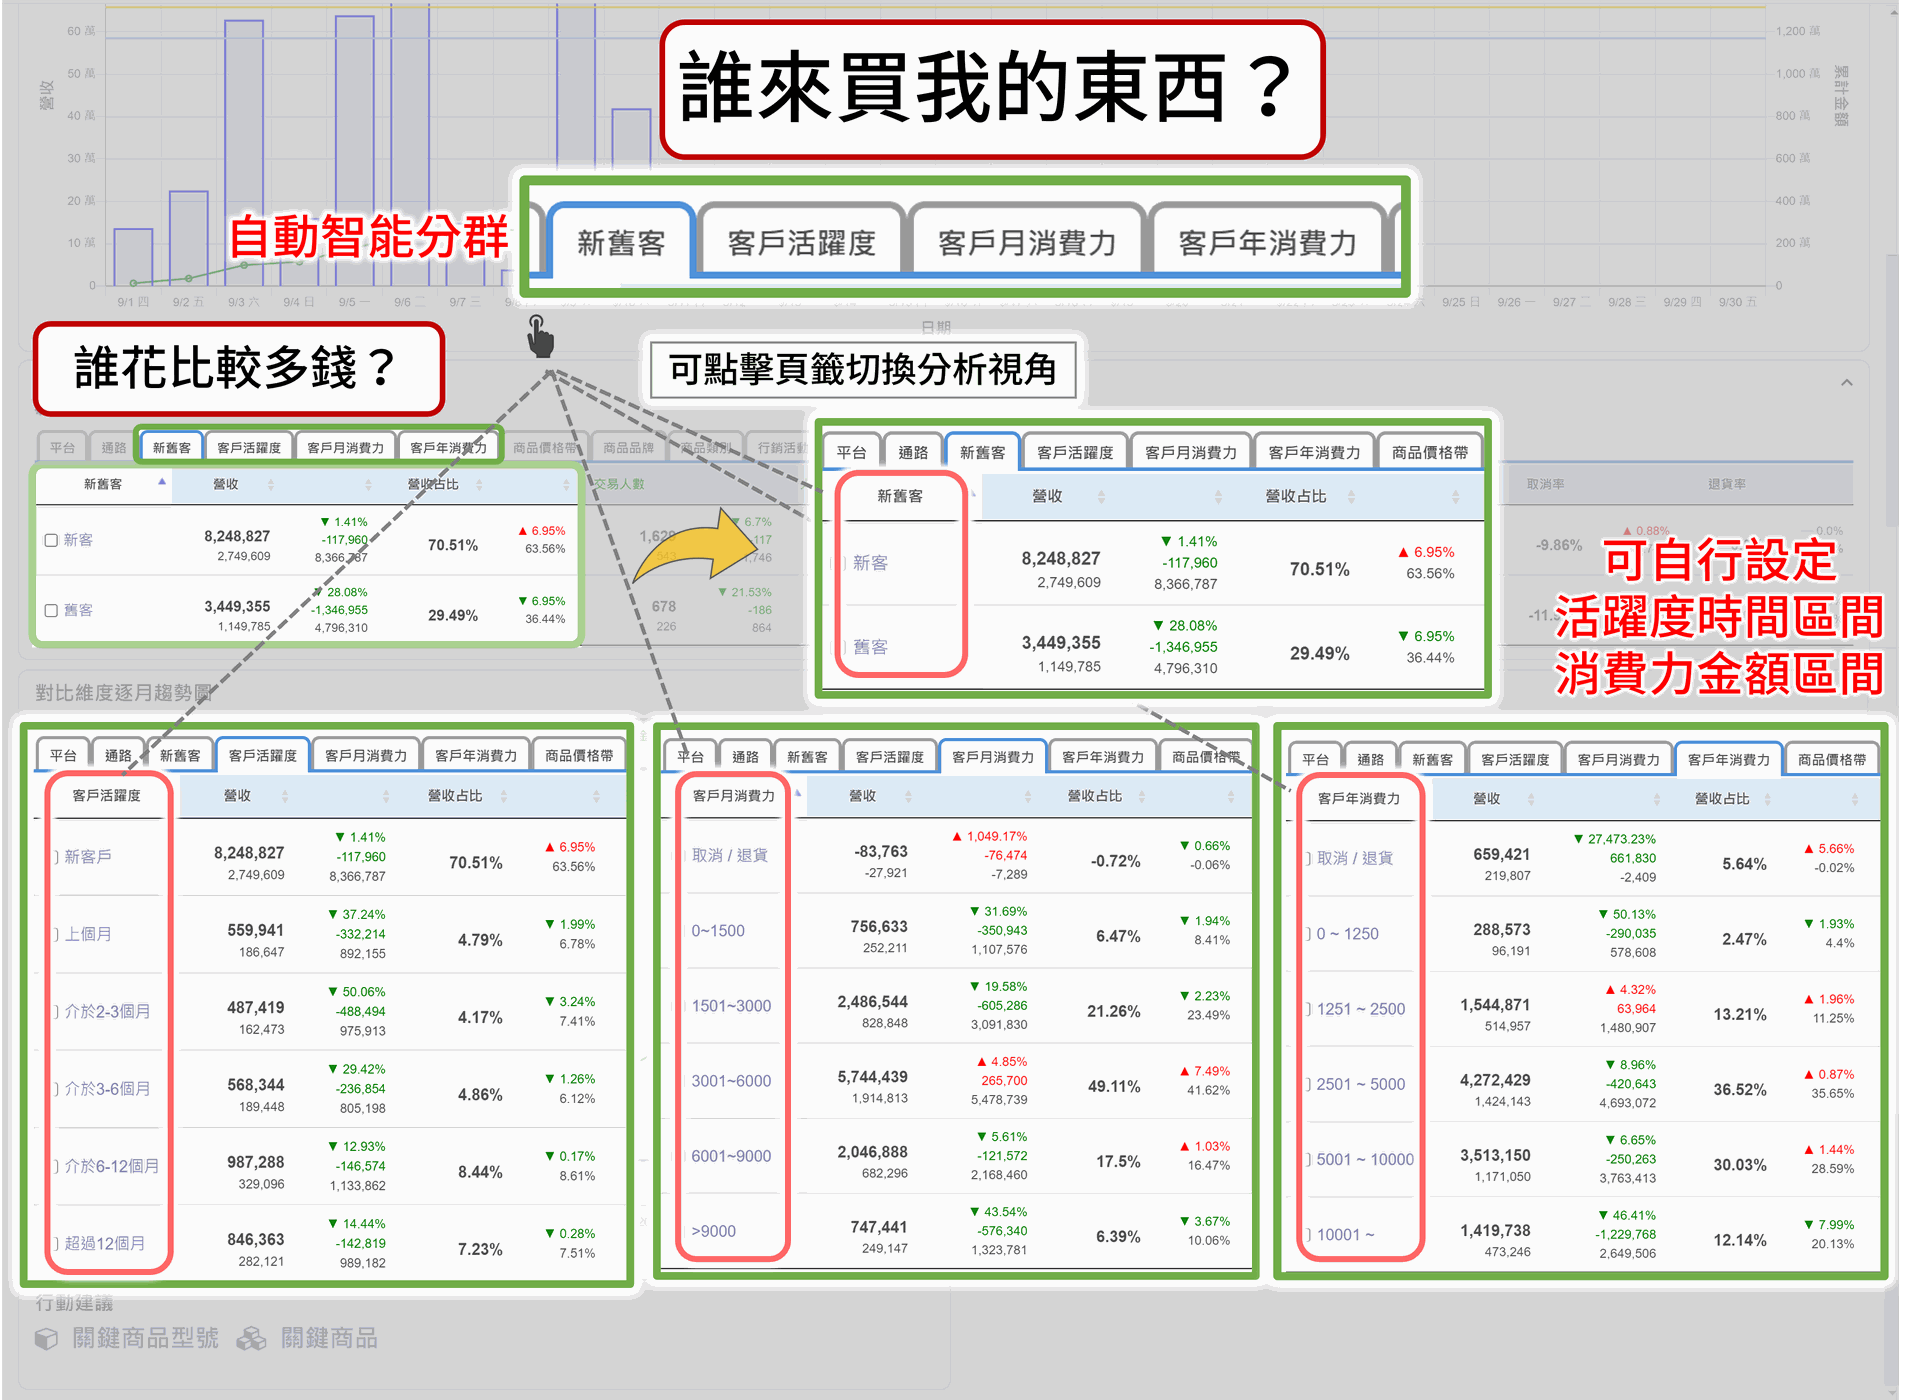Sort 營收占比 column in the enlarged 新舊客 panel
Image resolution: width=1920 pixels, height=1400 pixels.
coord(1351,497)
